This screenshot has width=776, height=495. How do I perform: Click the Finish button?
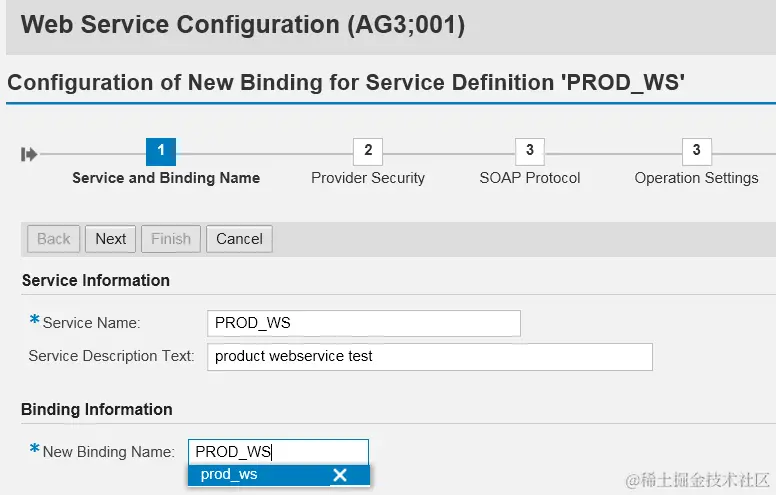(171, 239)
